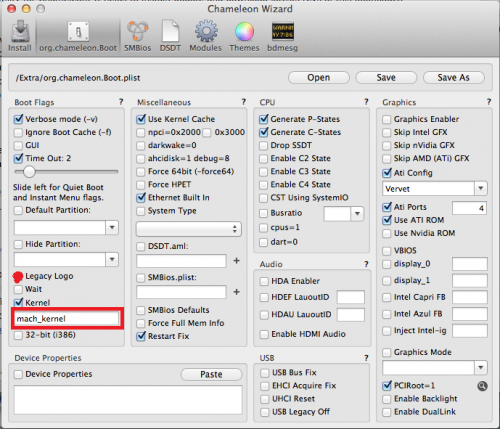Open the bdmesg log icon
Viewport: 500px width, 429px height.
(x=282, y=36)
